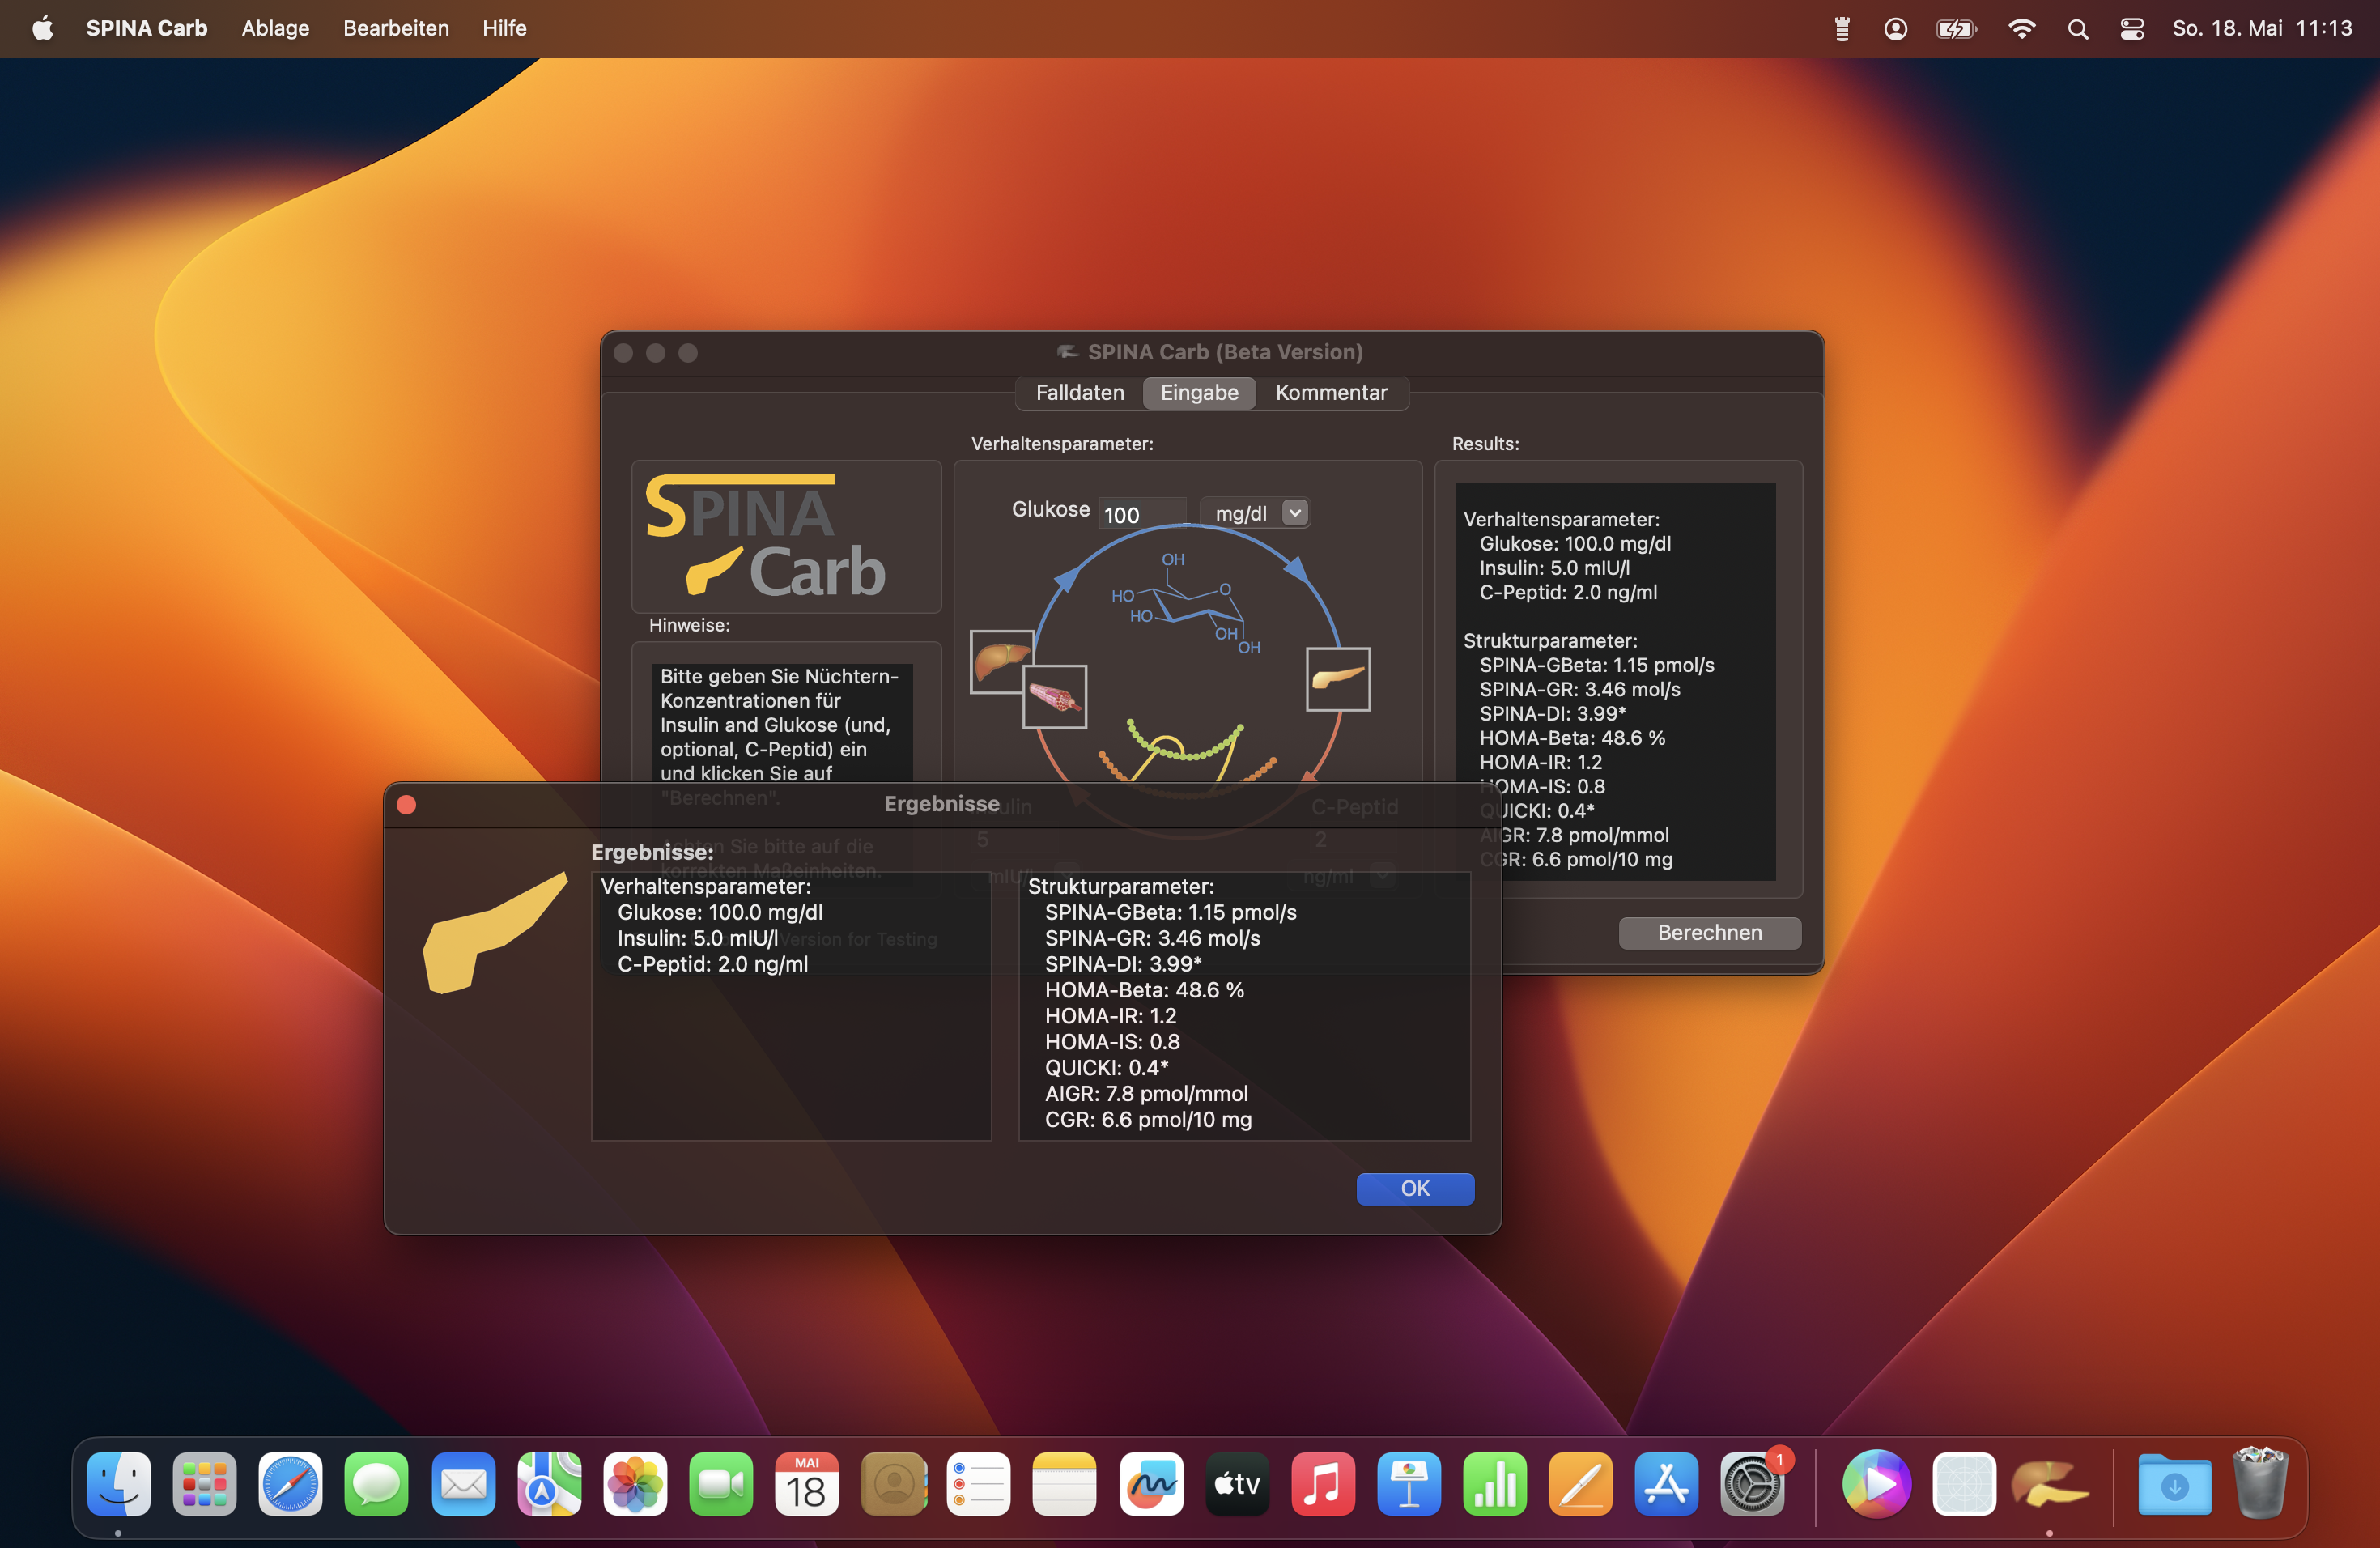This screenshot has width=2380, height=1548.
Task: Open Apple TV from the dock
Action: point(1237,1484)
